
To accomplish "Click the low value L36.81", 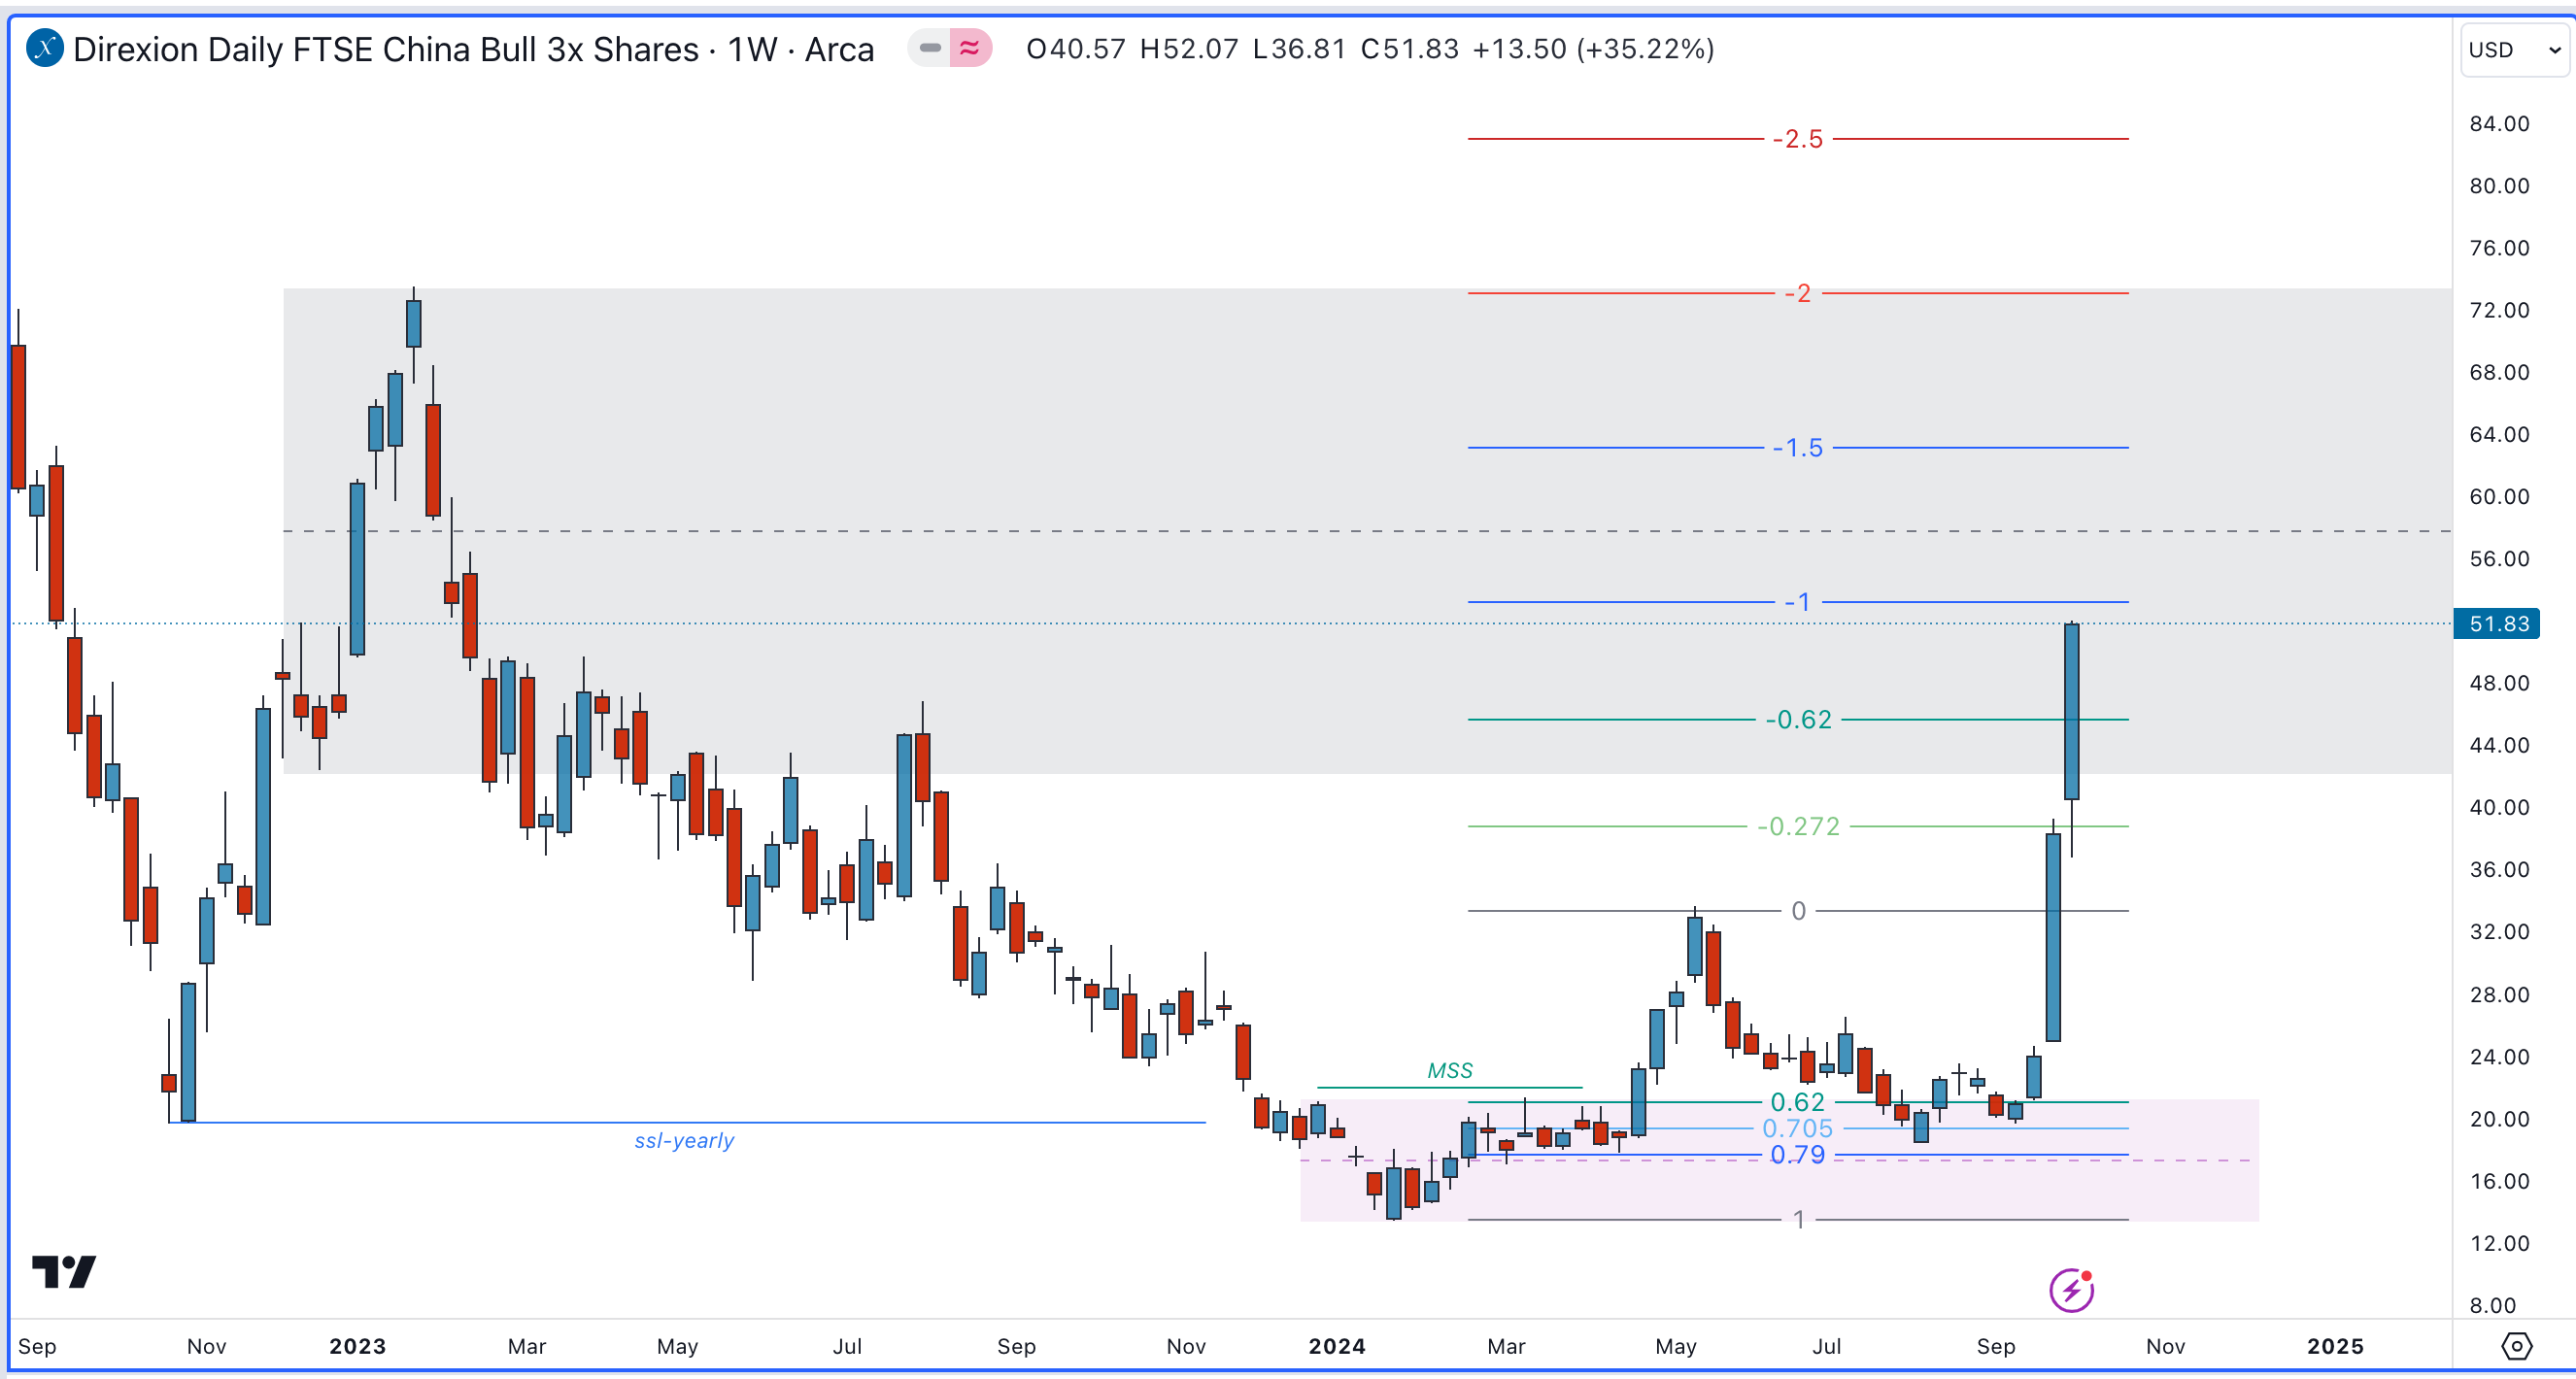I will point(1299,49).
